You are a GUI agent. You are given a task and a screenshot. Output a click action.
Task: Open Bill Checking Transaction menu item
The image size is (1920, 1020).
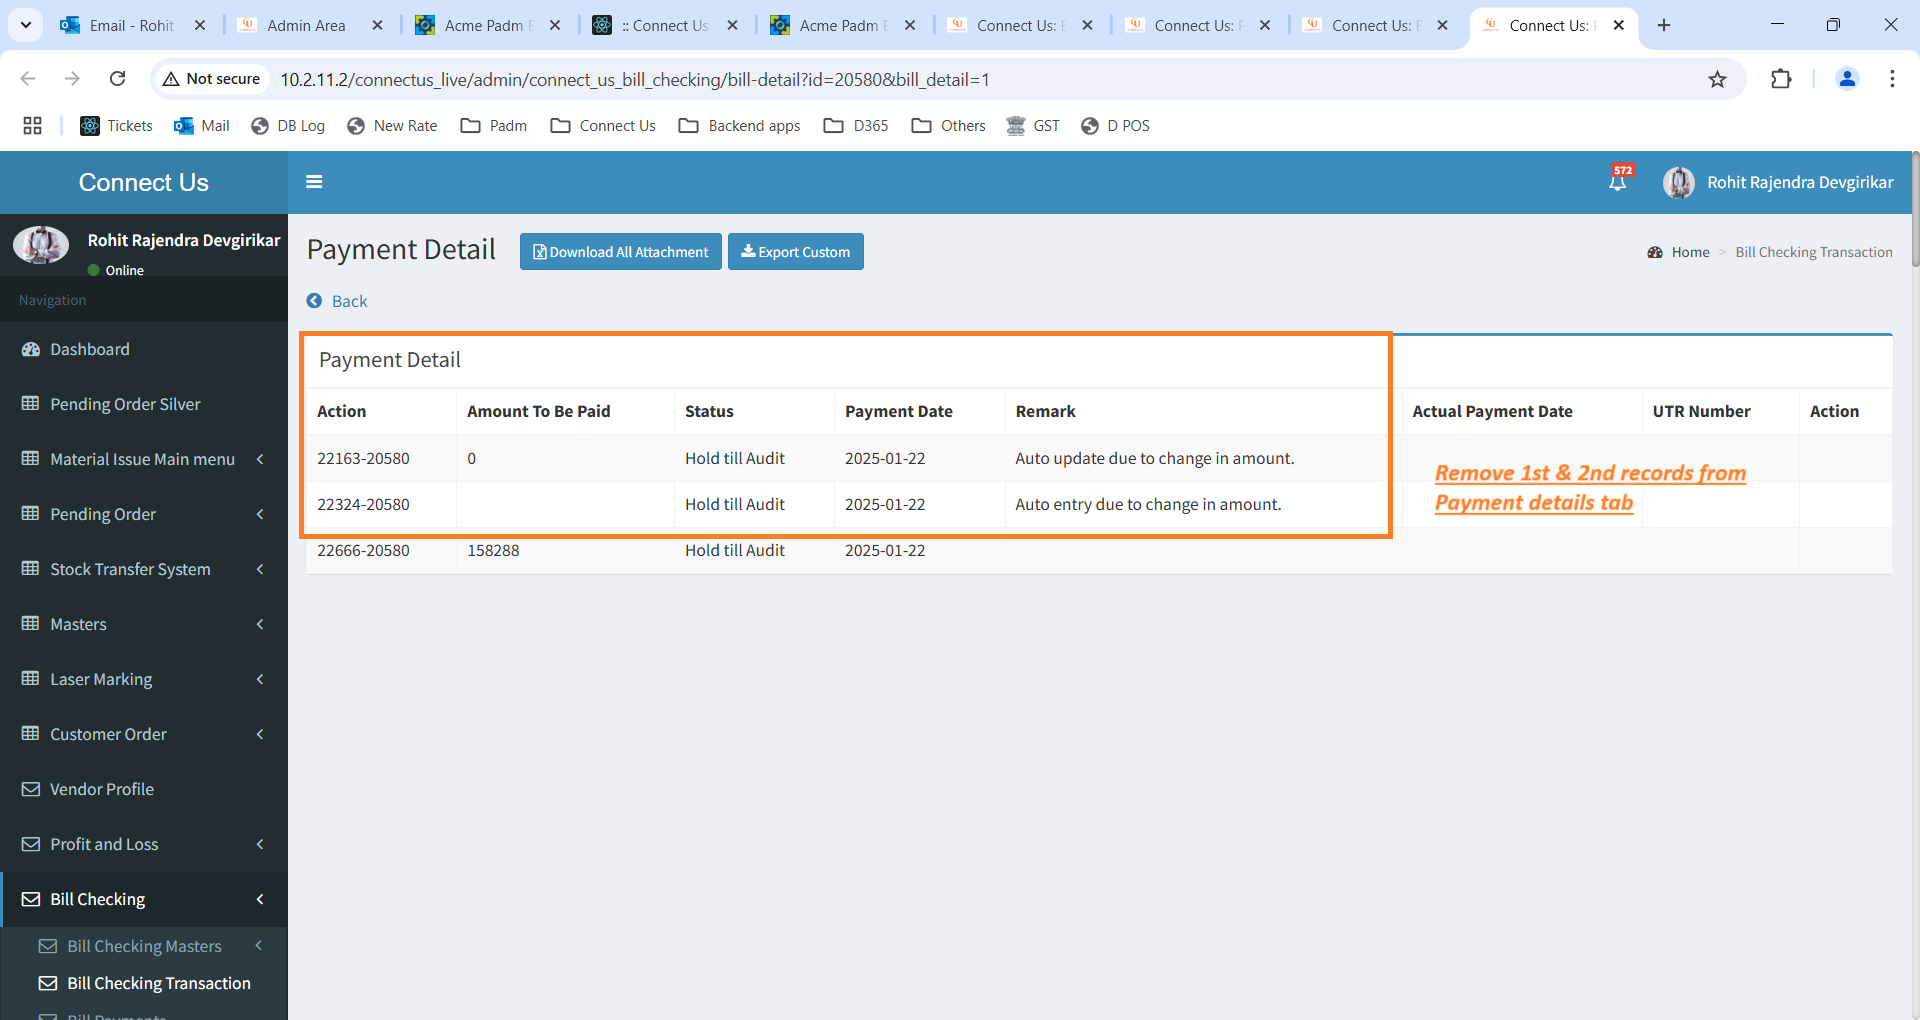click(144, 983)
